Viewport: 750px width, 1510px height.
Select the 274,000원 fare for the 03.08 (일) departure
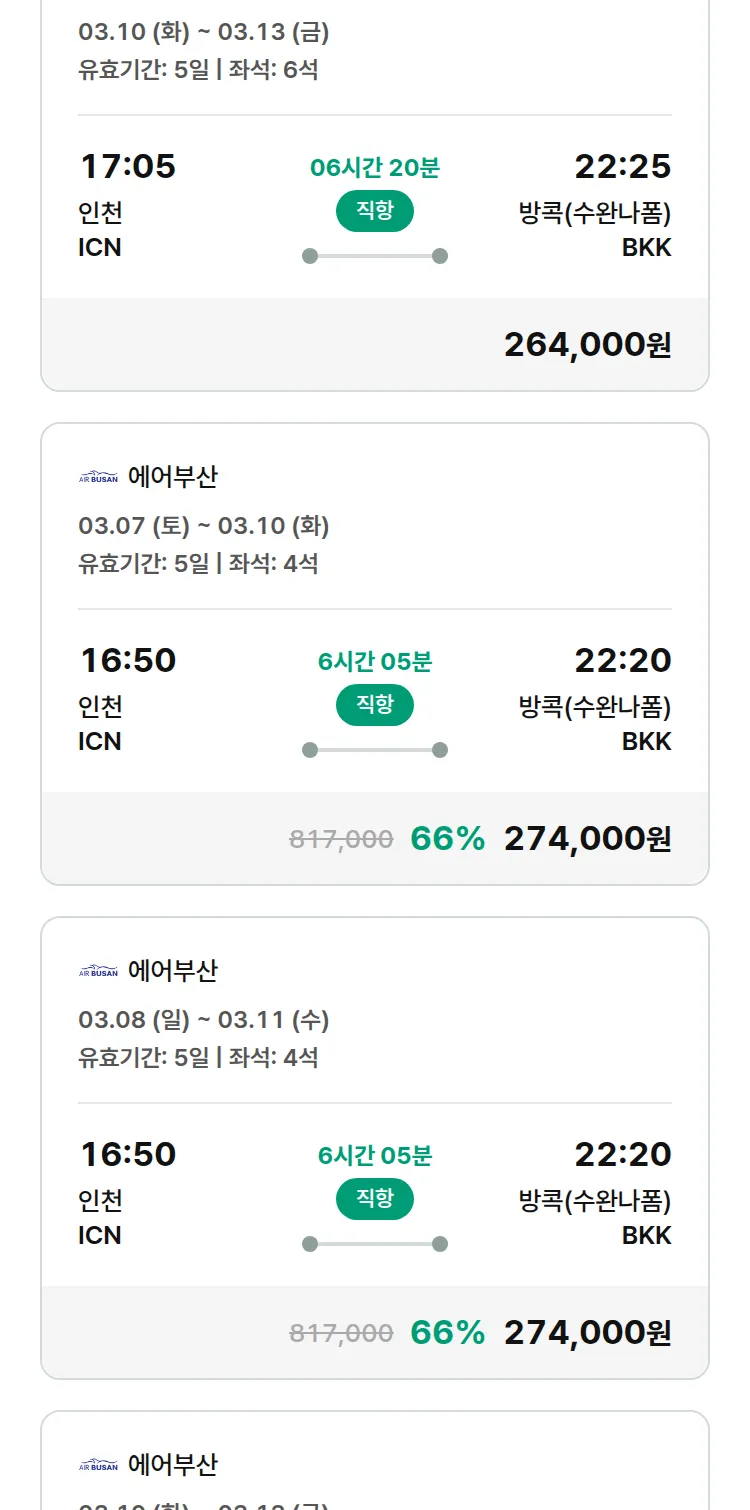(587, 1333)
